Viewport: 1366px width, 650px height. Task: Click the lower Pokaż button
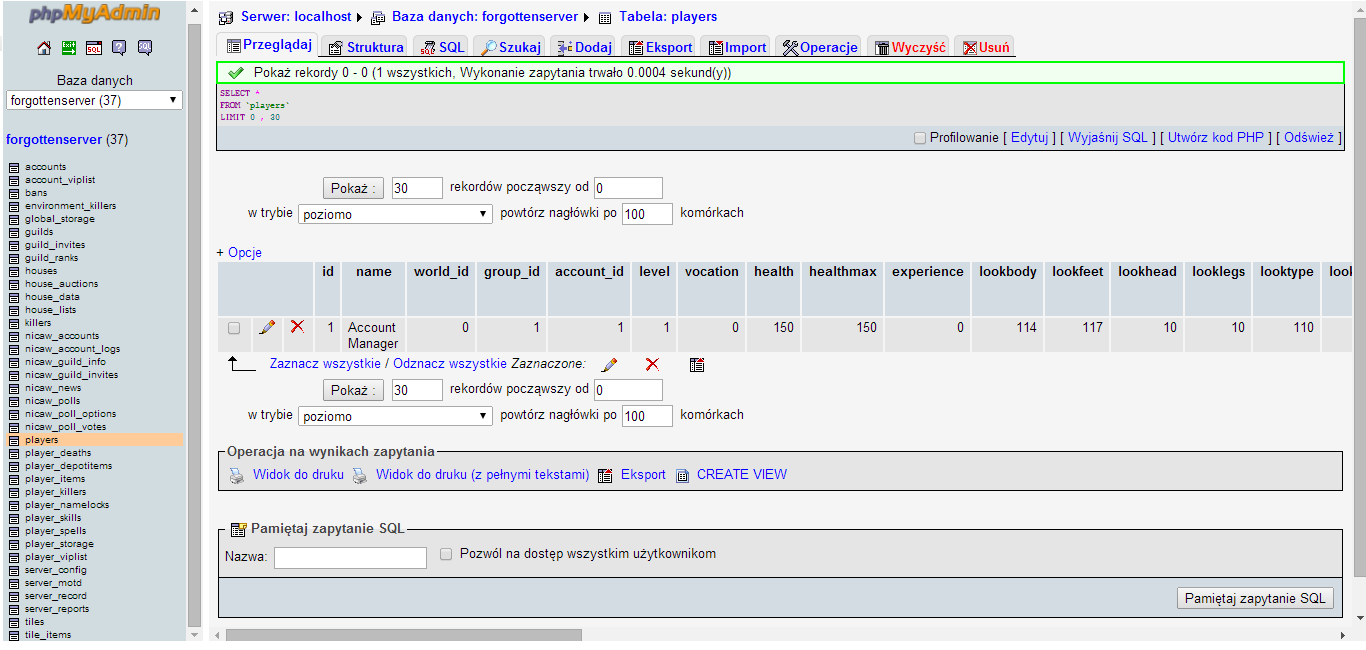tap(353, 390)
